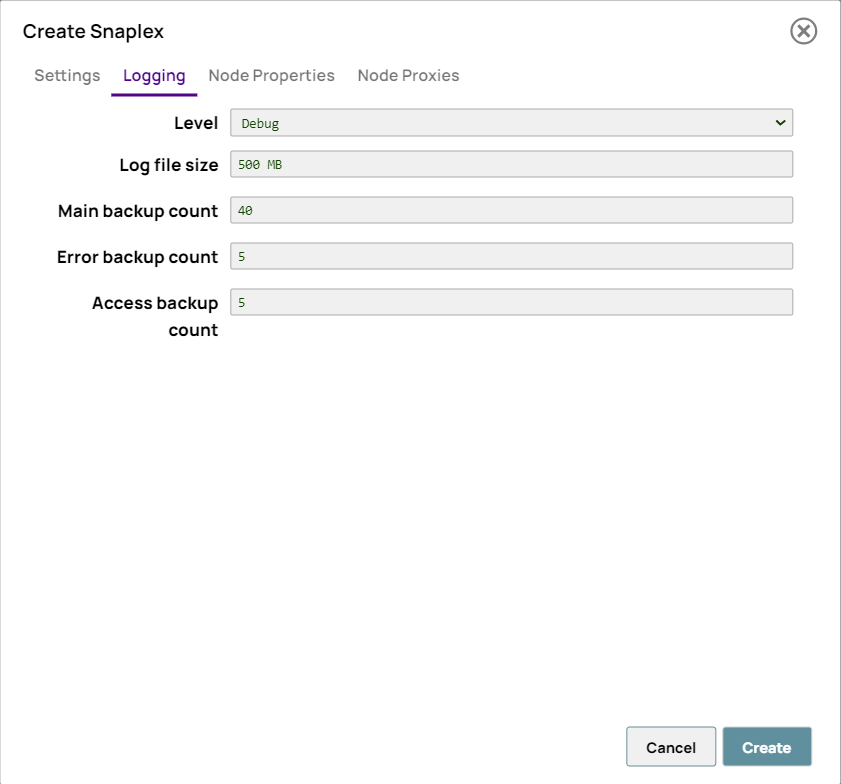Click the 500 MB value
The width and height of the screenshot is (841, 784).
(x=259, y=163)
